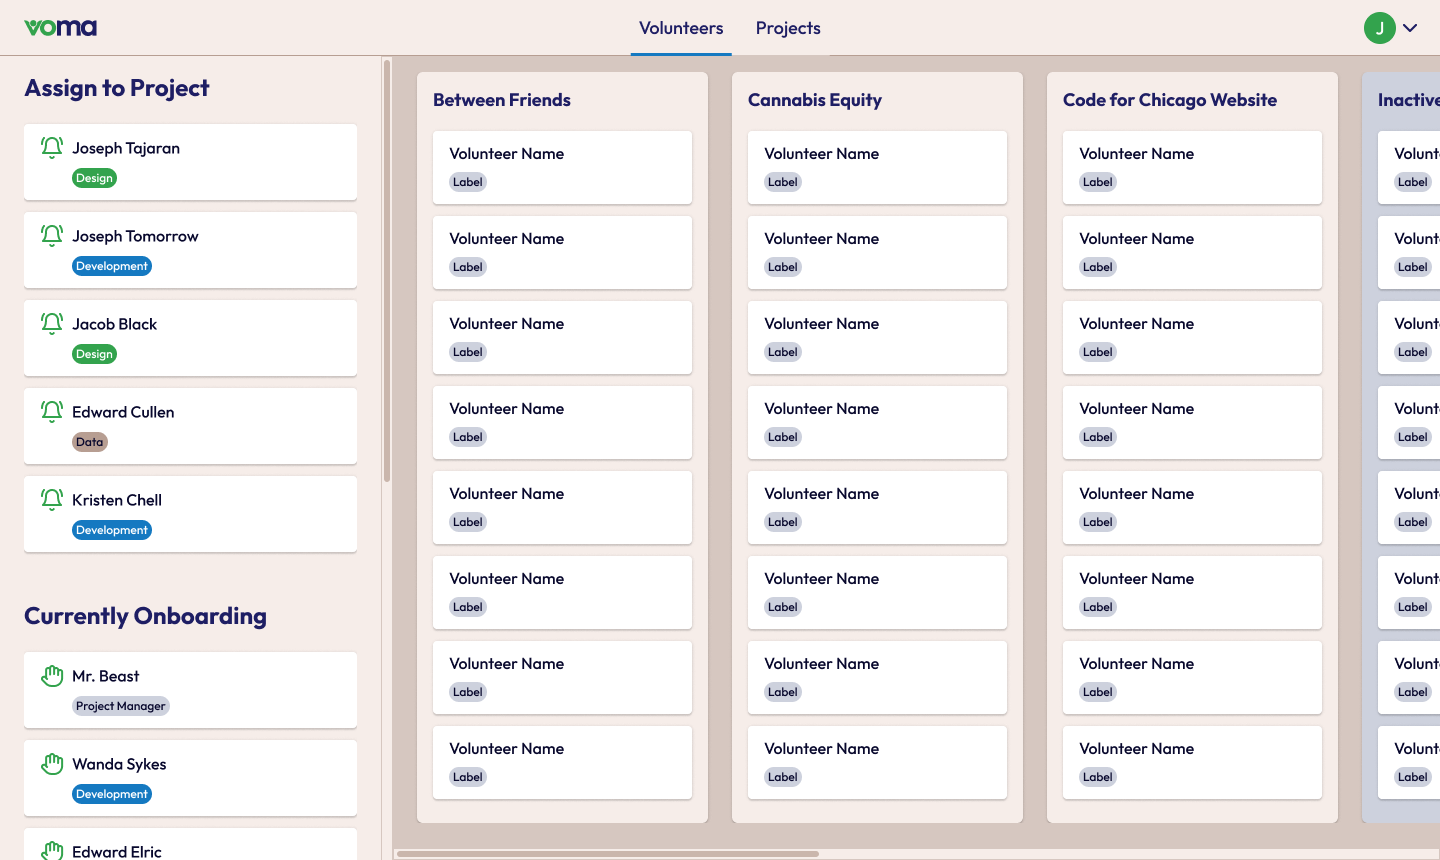Switch to the Projects tab
The width and height of the screenshot is (1440, 860).
click(x=788, y=28)
